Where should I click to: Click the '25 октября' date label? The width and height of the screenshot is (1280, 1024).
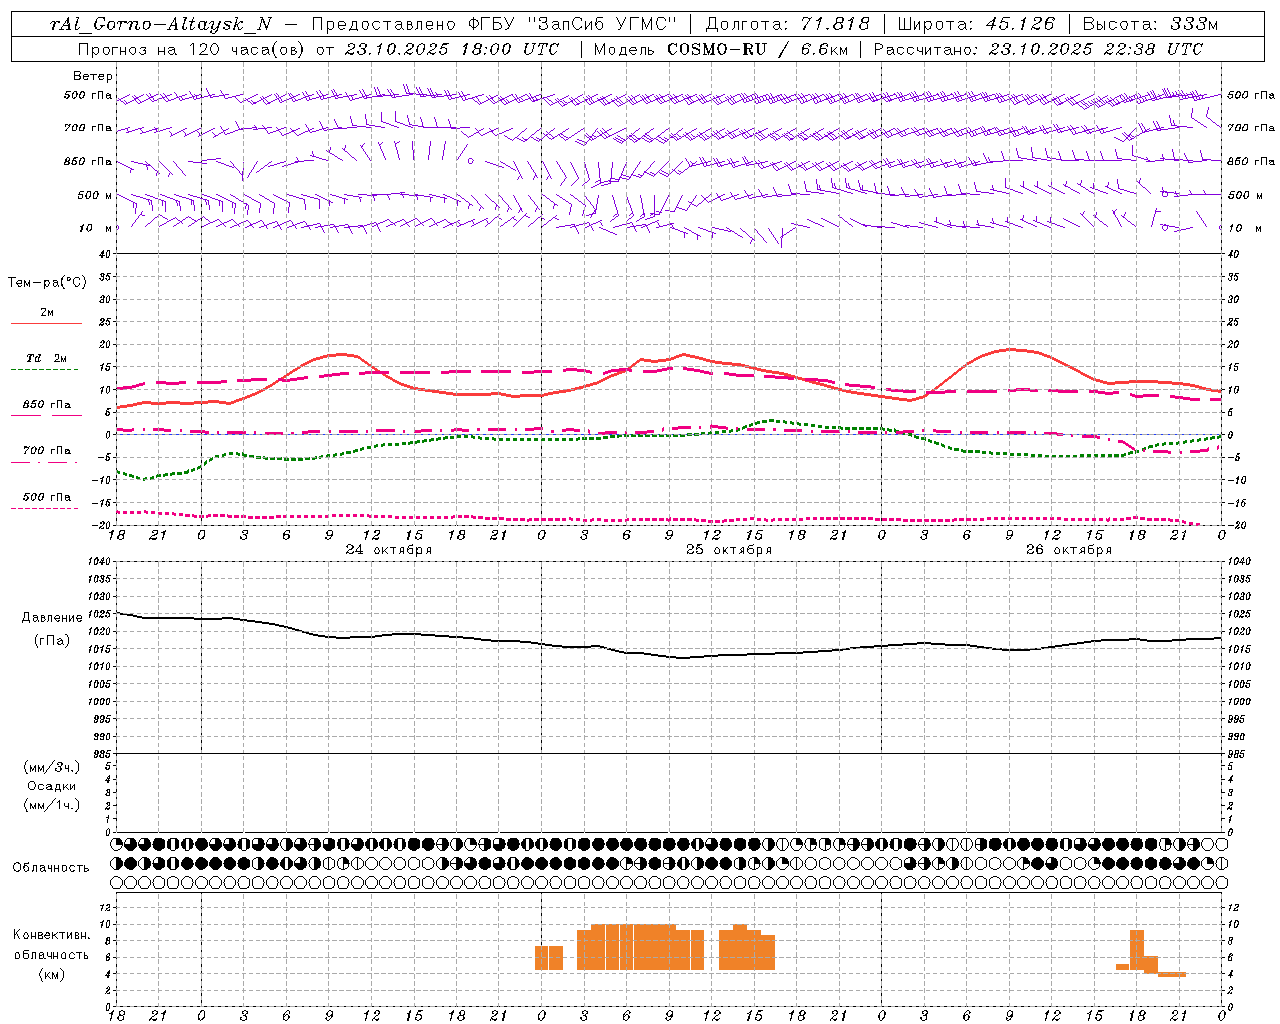tap(729, 549)
